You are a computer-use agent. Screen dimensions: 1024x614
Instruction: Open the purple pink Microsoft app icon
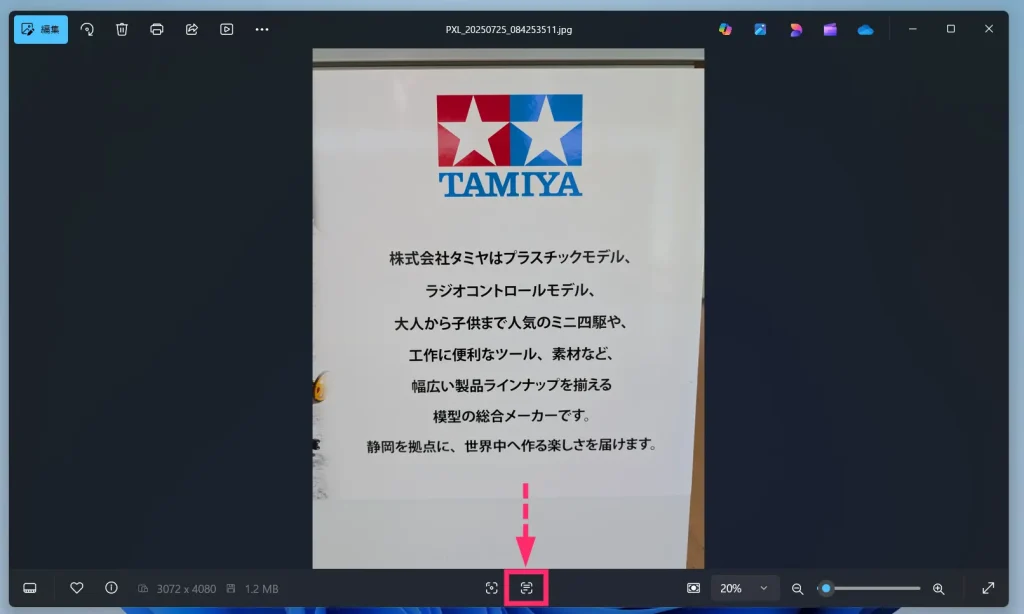[x=795, y=29]
